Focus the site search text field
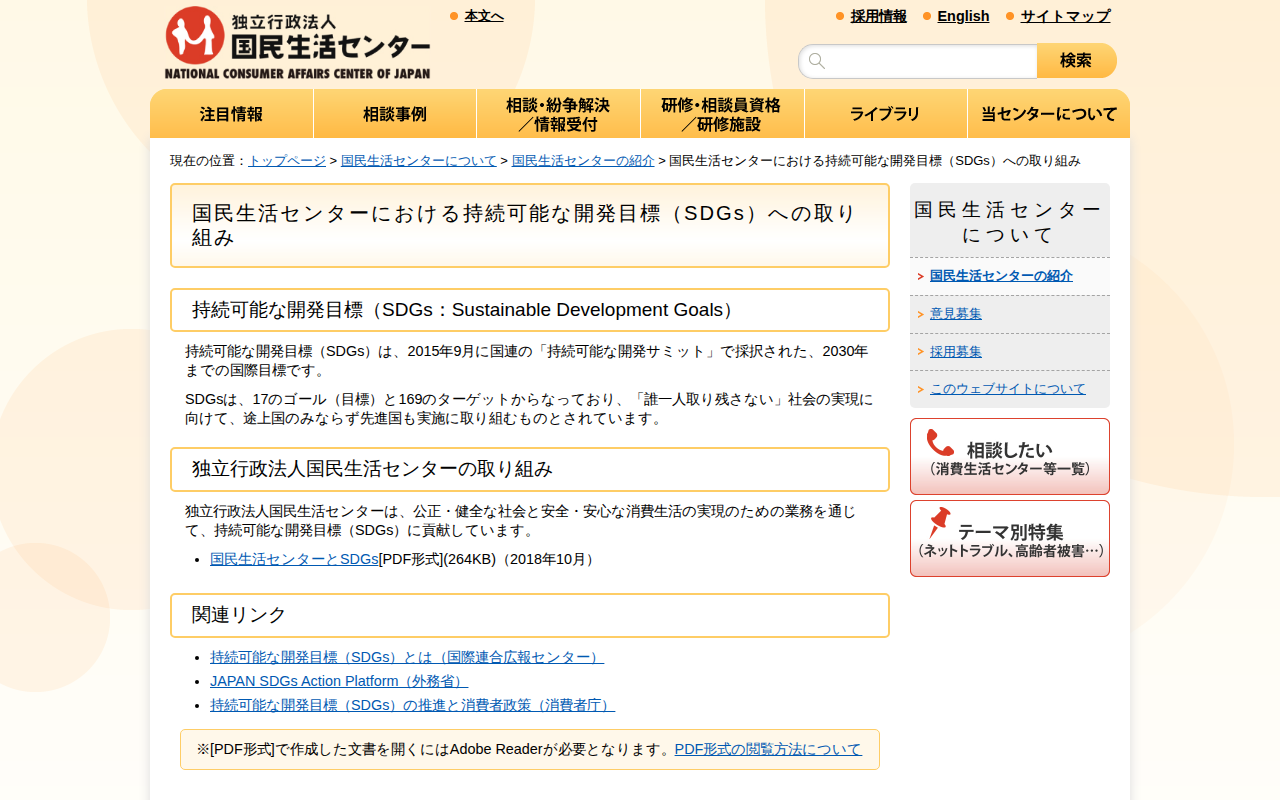The image size is (1280, 800). pyautogui.click(x=918, y=61)
